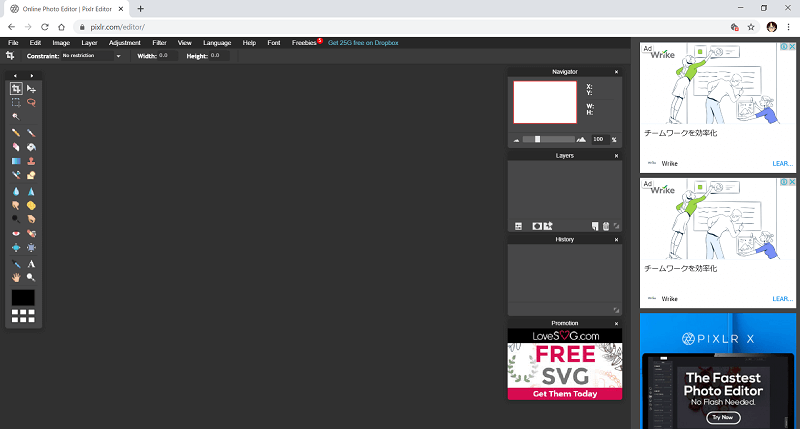Close the History panel

point(616,239)
